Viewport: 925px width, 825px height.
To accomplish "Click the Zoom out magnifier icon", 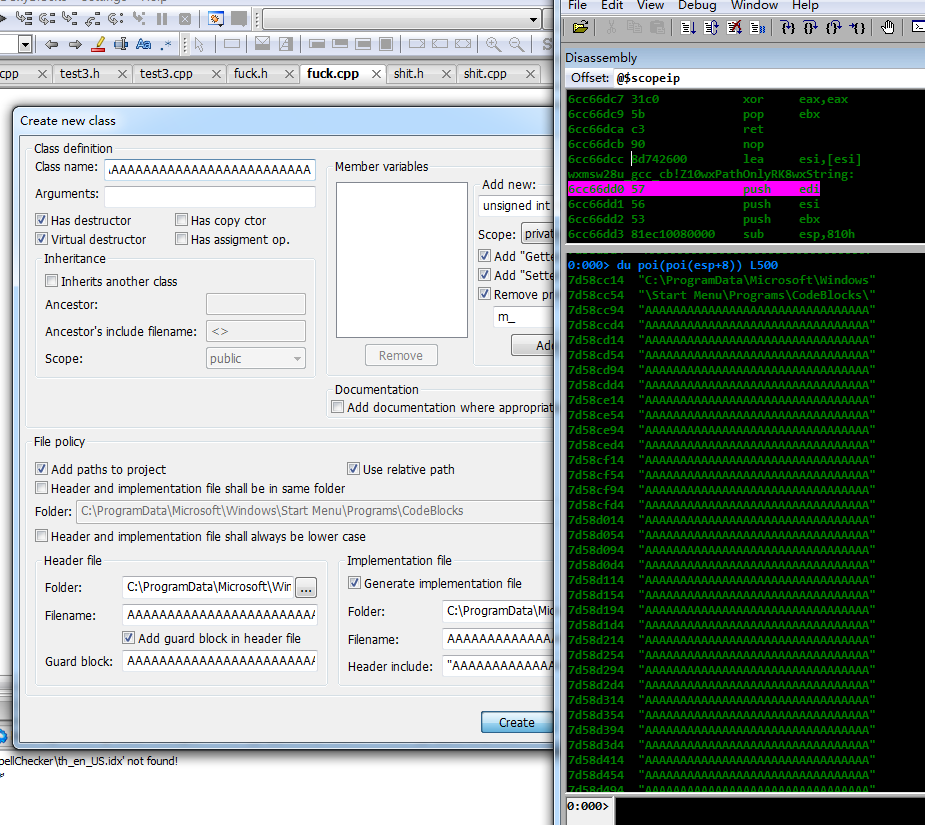I will point(516,44).
